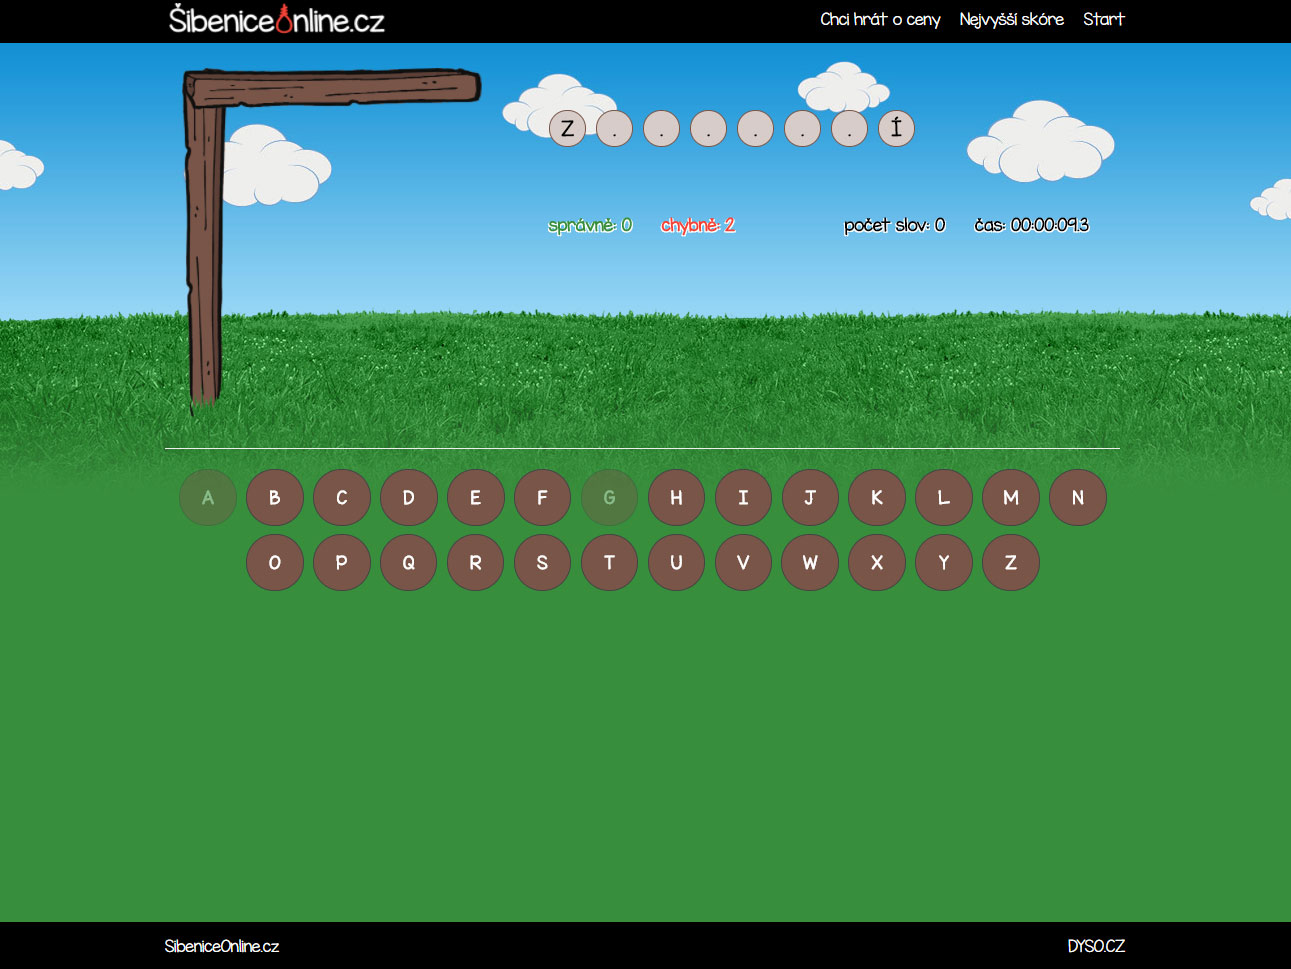Click the "čas" timer display

(x=1032, y=225)
